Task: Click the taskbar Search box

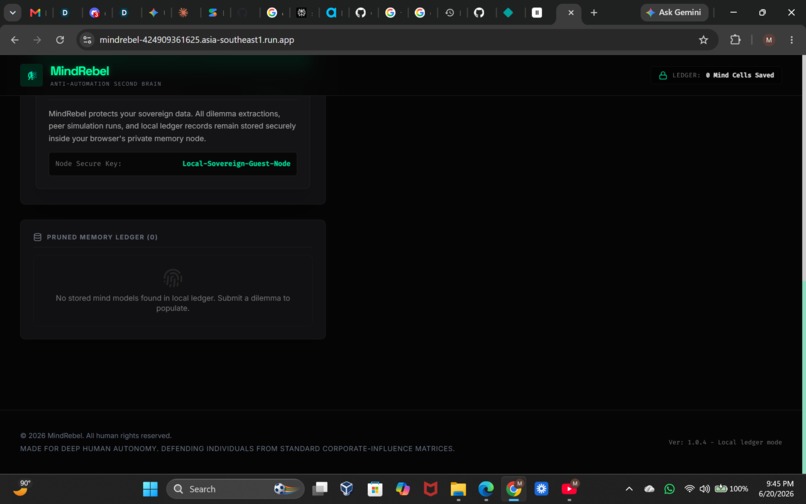Action: [x=235, y=489]
